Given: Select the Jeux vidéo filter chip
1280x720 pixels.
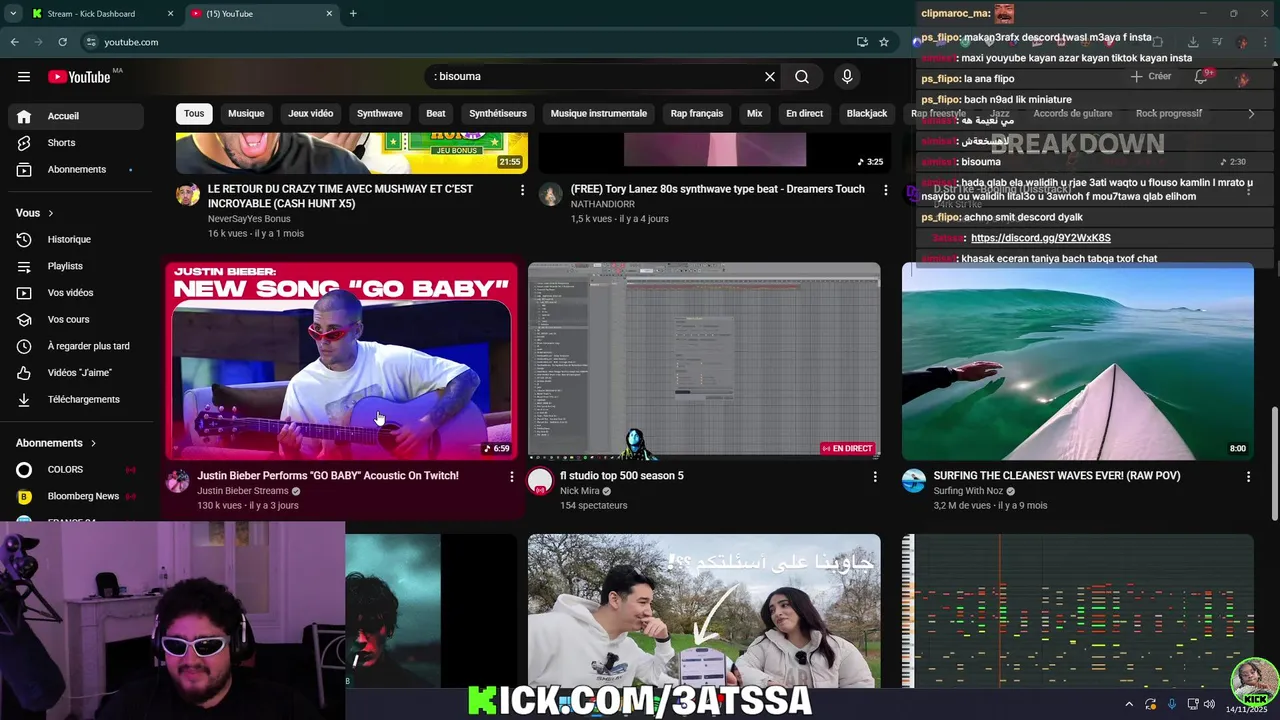Looking at the screenshot, I should click(311, 114).
